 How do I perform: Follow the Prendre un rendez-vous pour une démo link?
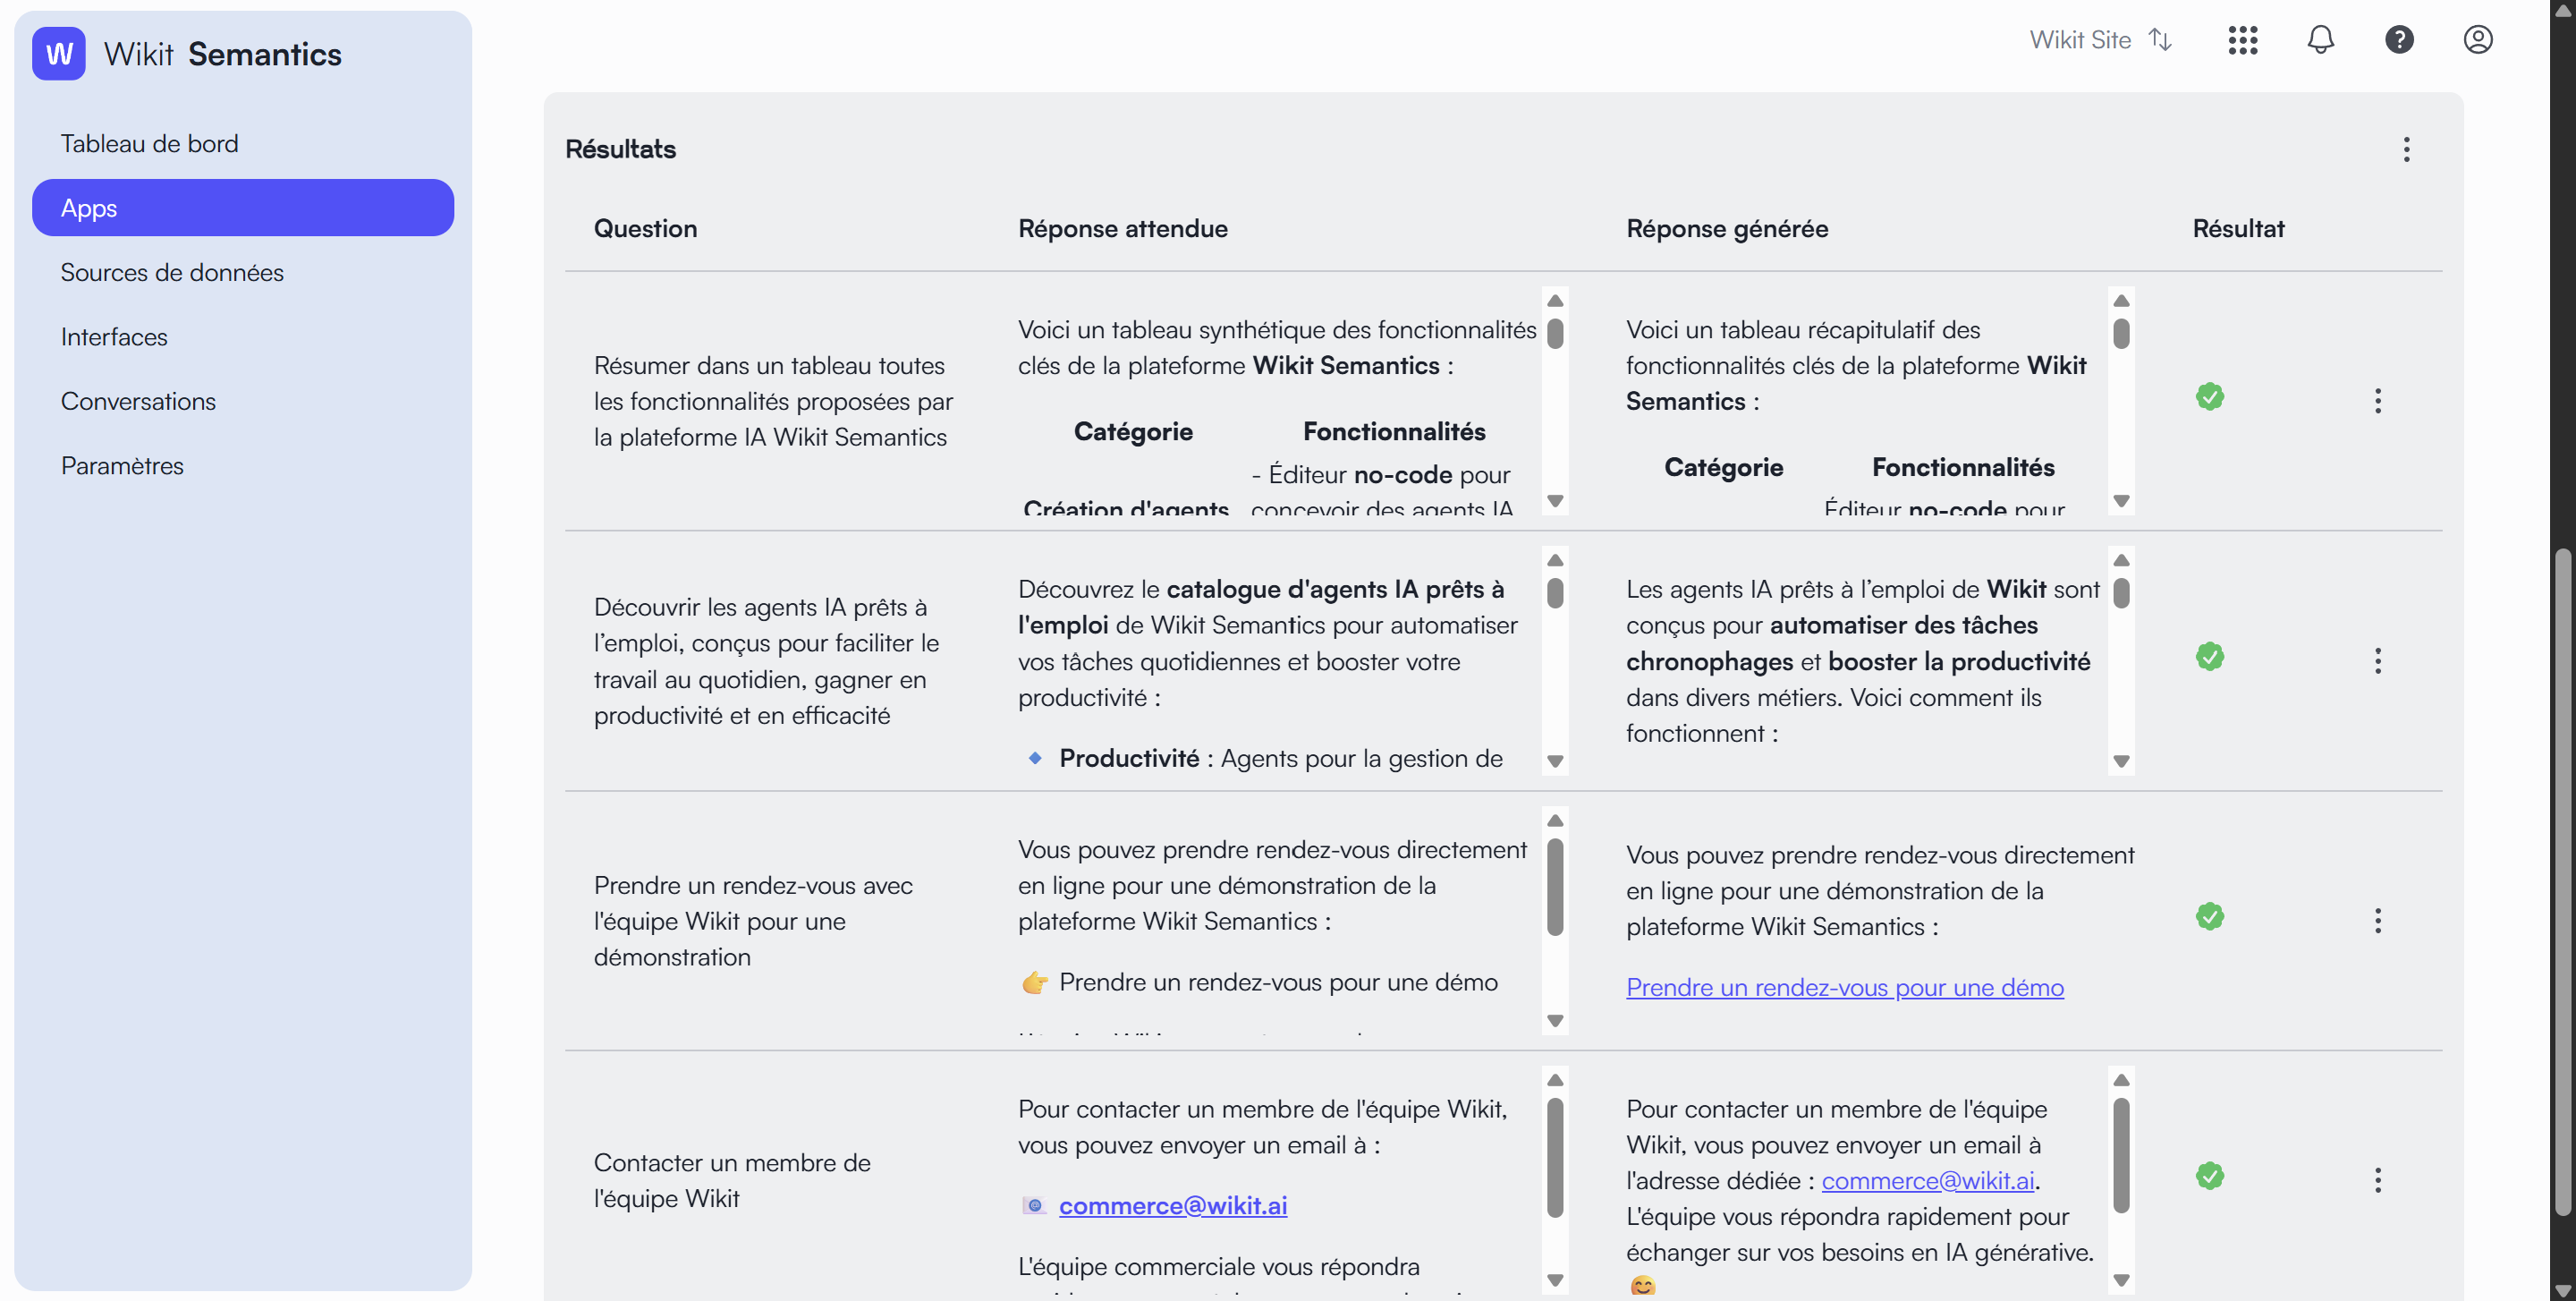coord(1844,987)
